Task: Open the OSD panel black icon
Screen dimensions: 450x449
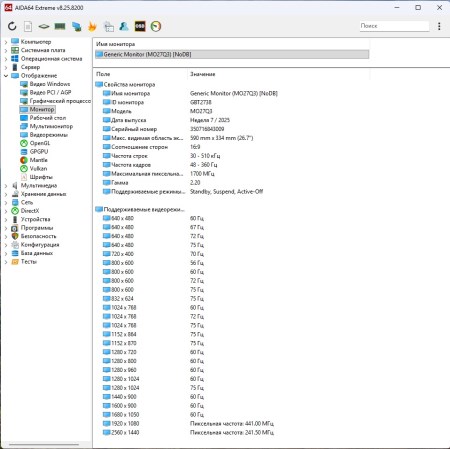Action: [140, 26]
